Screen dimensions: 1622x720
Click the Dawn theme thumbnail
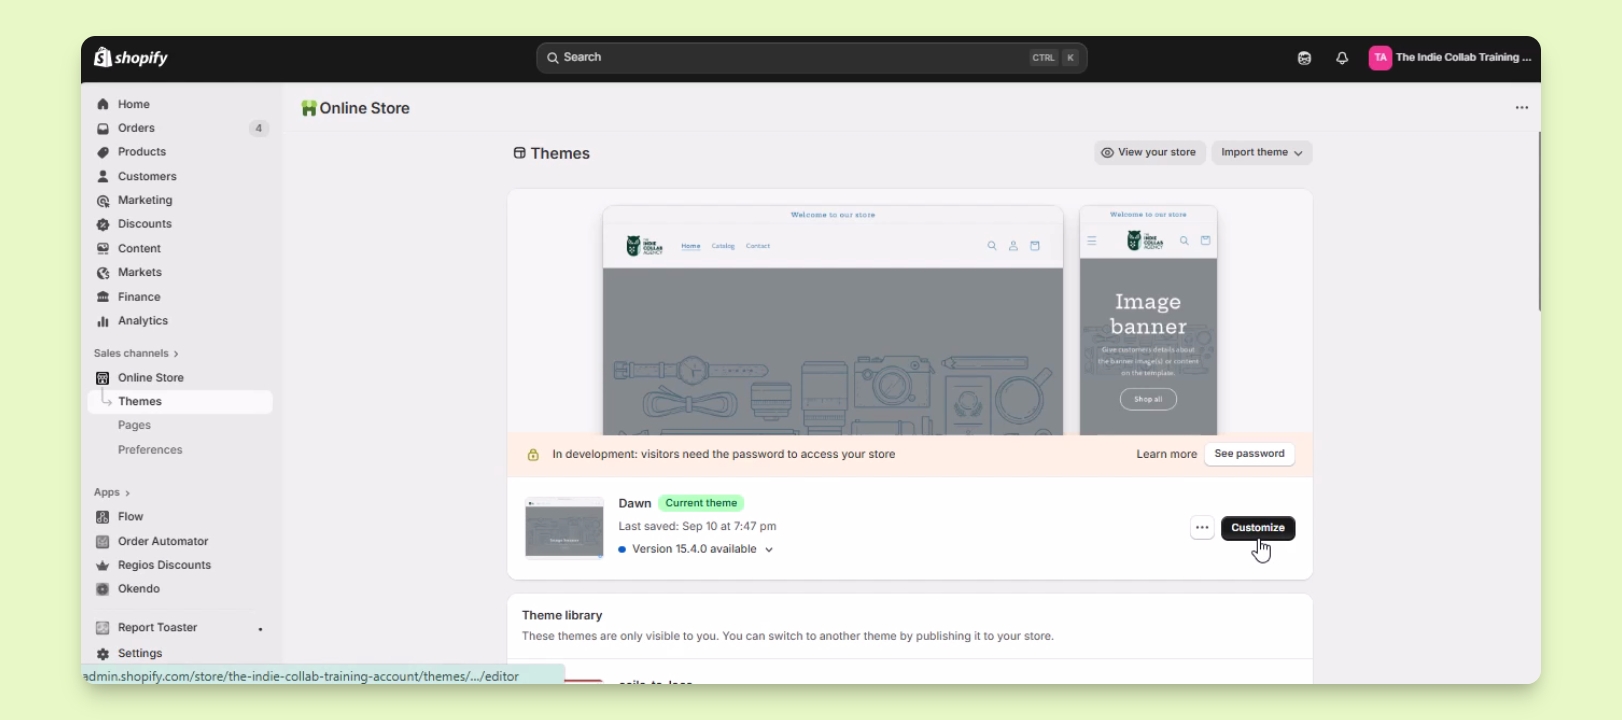564,528
